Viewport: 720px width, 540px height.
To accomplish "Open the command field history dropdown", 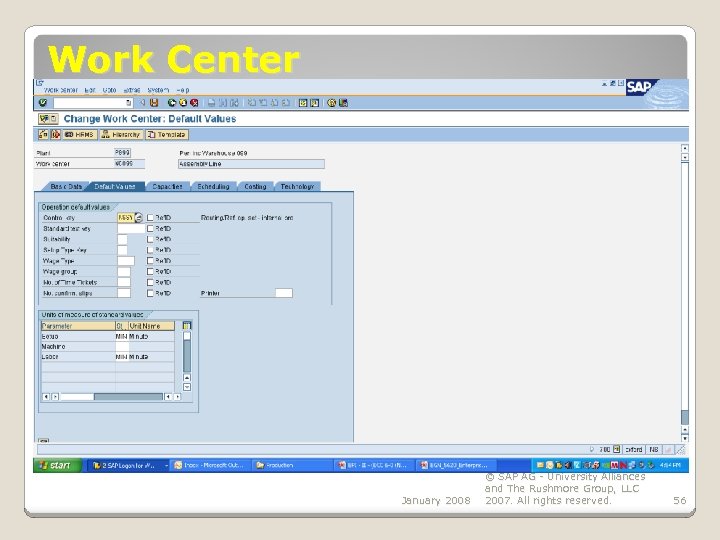I will pyautogui.click(x=129, y=103).
